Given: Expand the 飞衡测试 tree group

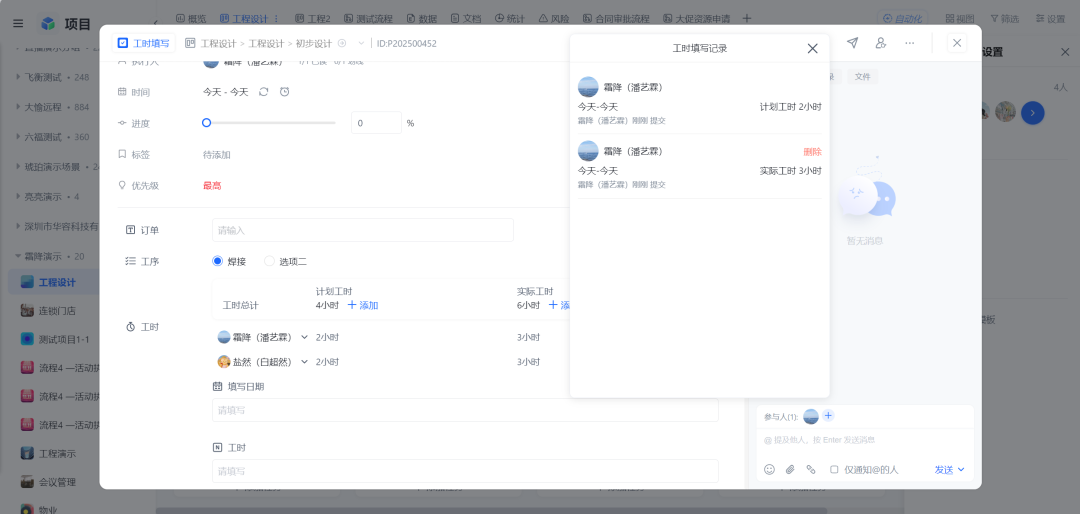Looking at the screenshot, I should (x=18, y=77).
